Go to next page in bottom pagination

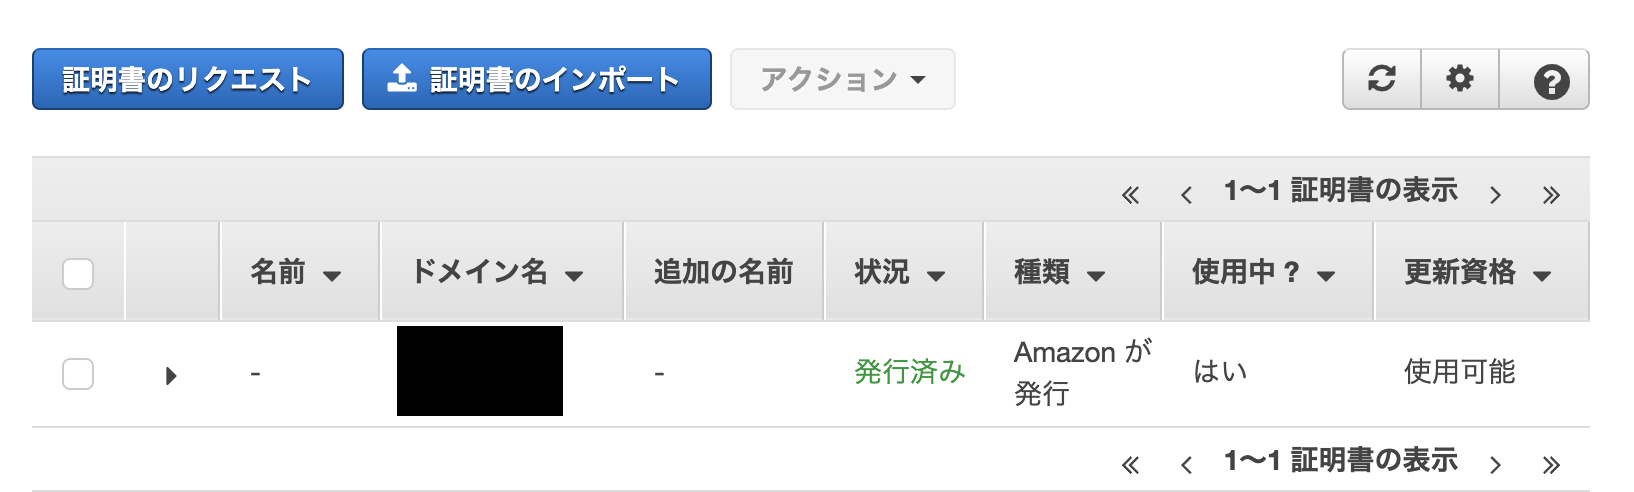[1495, 464]
